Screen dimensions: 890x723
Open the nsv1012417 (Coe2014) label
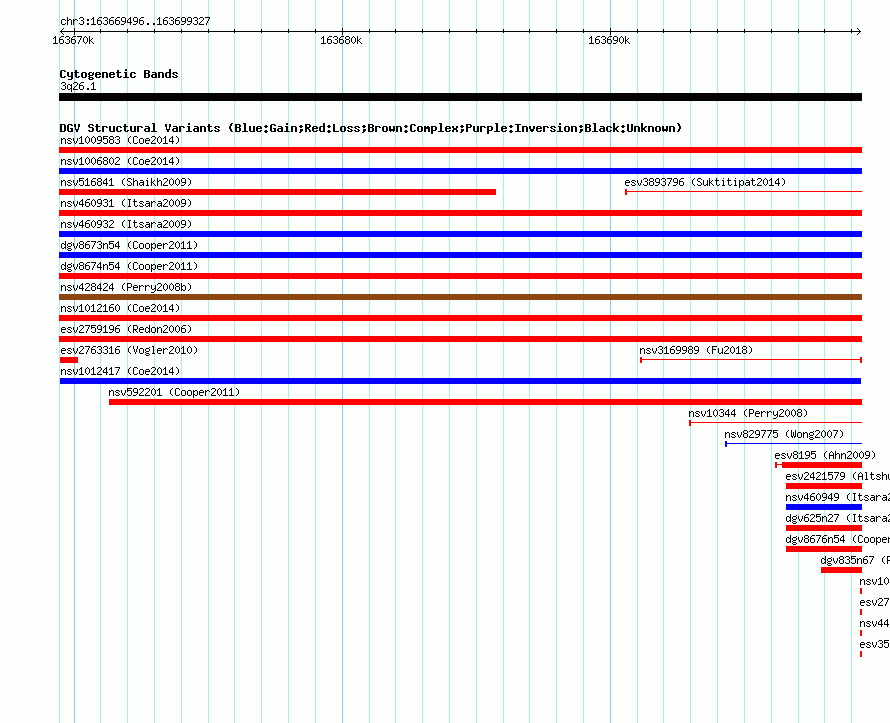[120, 371]
